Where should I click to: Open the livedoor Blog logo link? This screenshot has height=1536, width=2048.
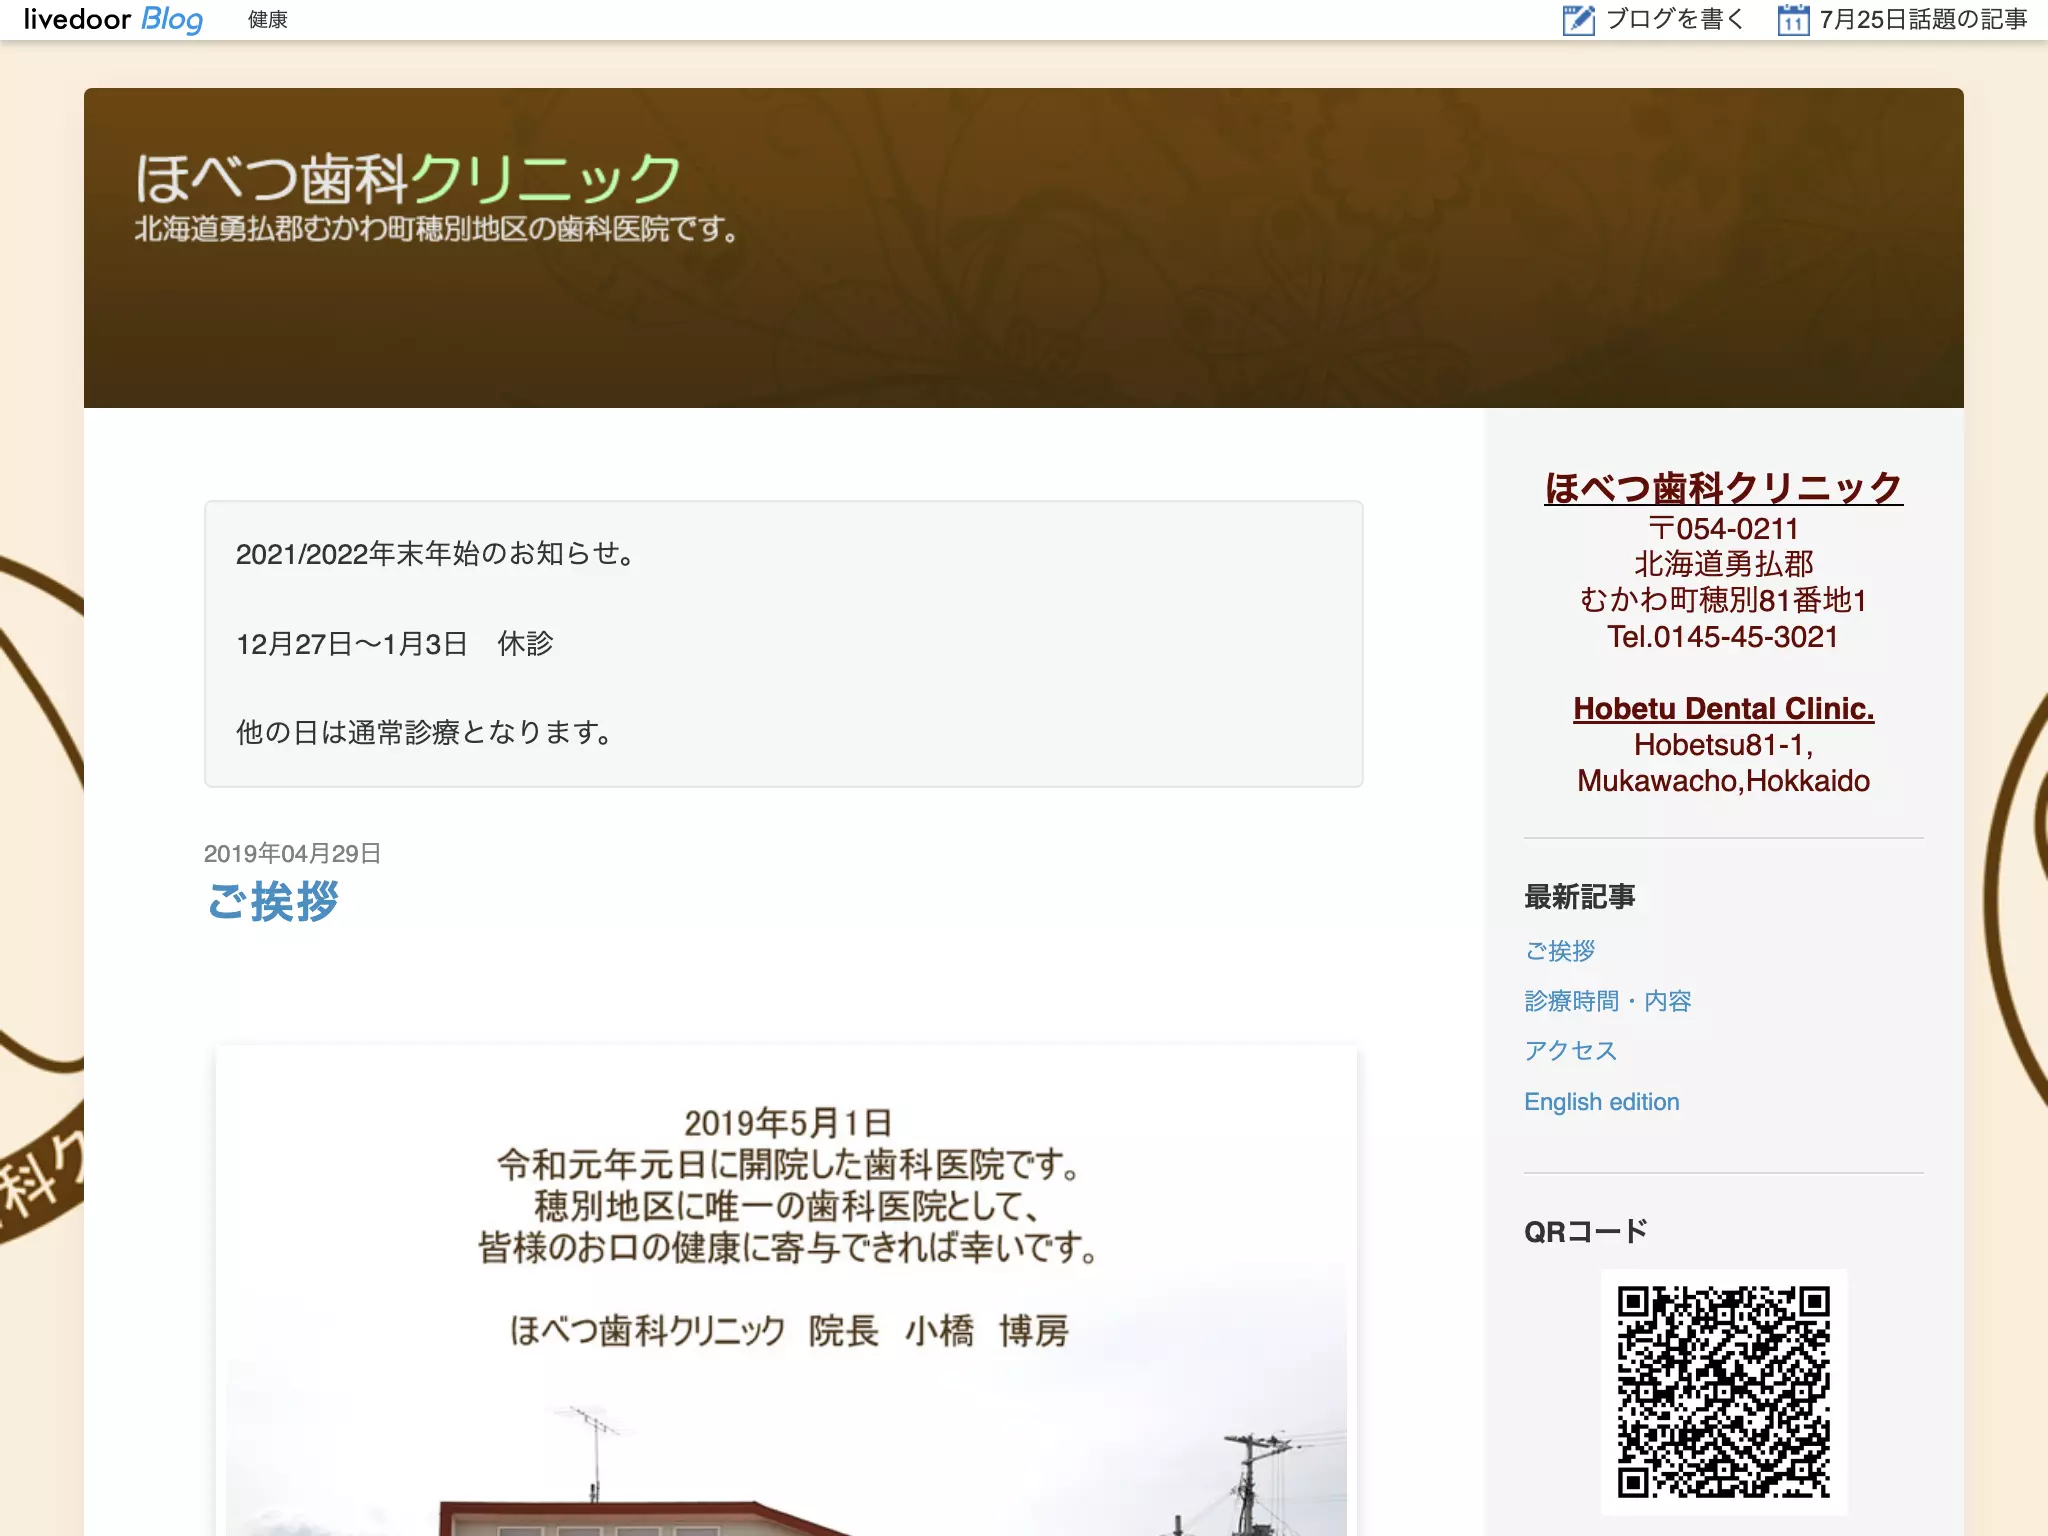coord(113,19)
